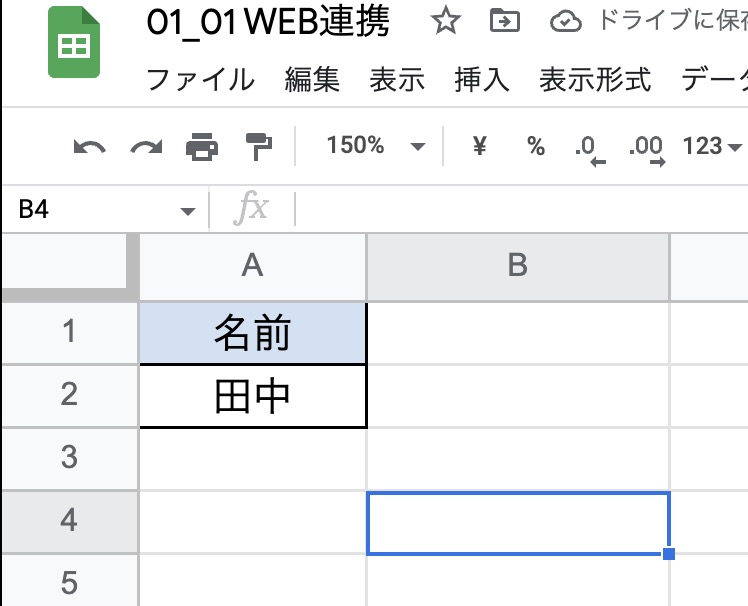
Task: Undo the last action
Action: coord(89,147)
